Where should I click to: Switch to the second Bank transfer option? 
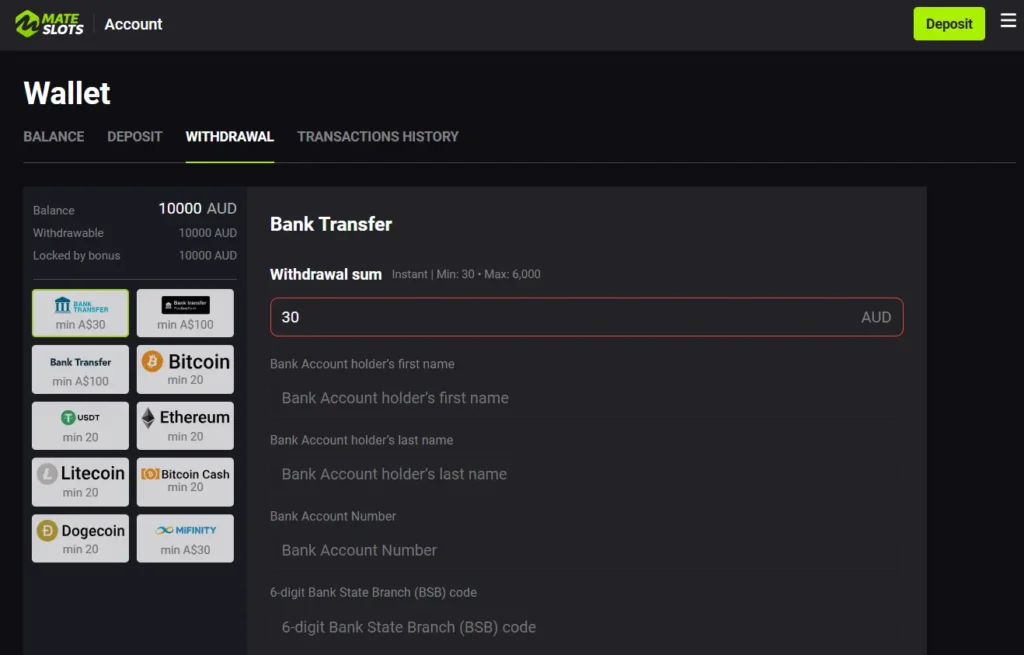point(185,312)
